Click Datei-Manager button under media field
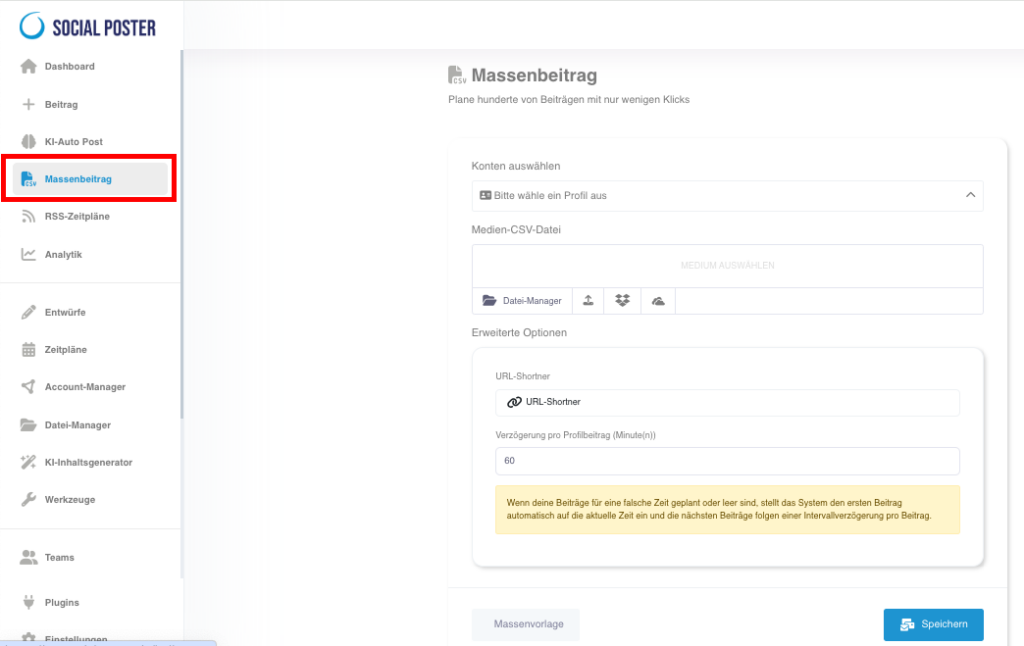The height and width of the screenshot is (646, 1024). (x=522, y=300)
